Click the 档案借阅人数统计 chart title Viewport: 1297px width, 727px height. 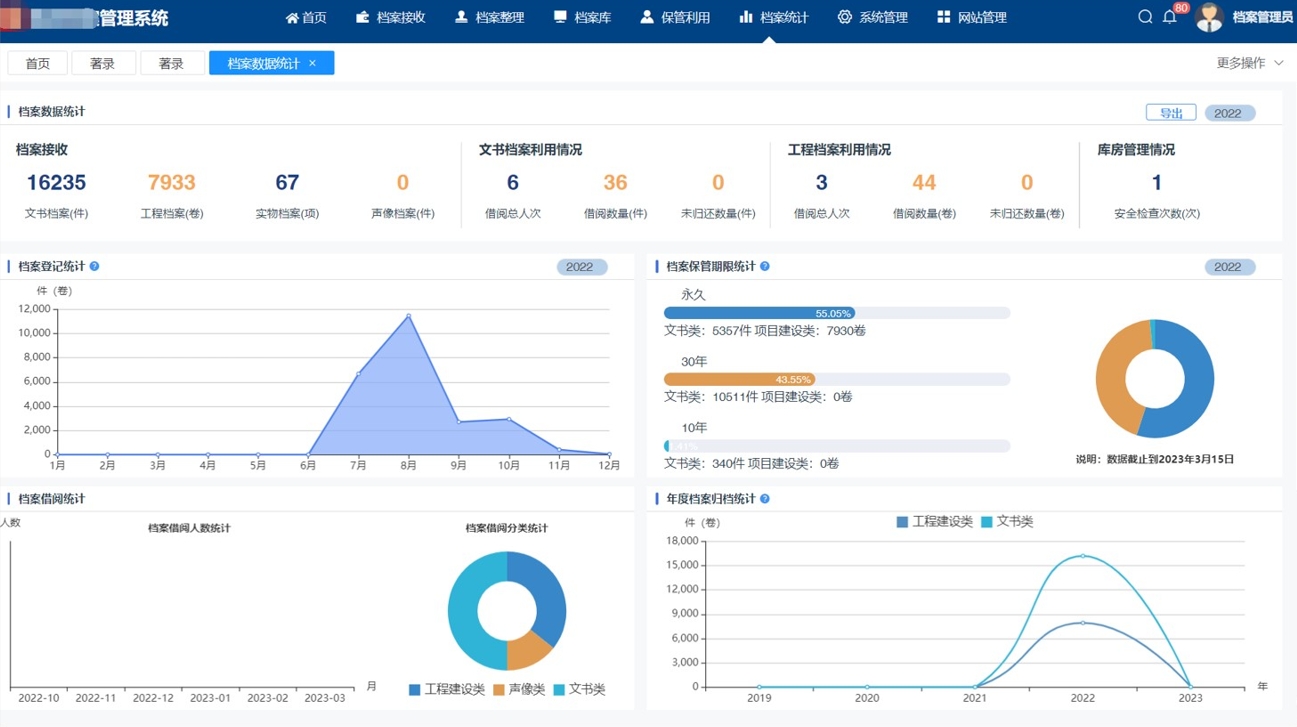(x=189, y=528)
